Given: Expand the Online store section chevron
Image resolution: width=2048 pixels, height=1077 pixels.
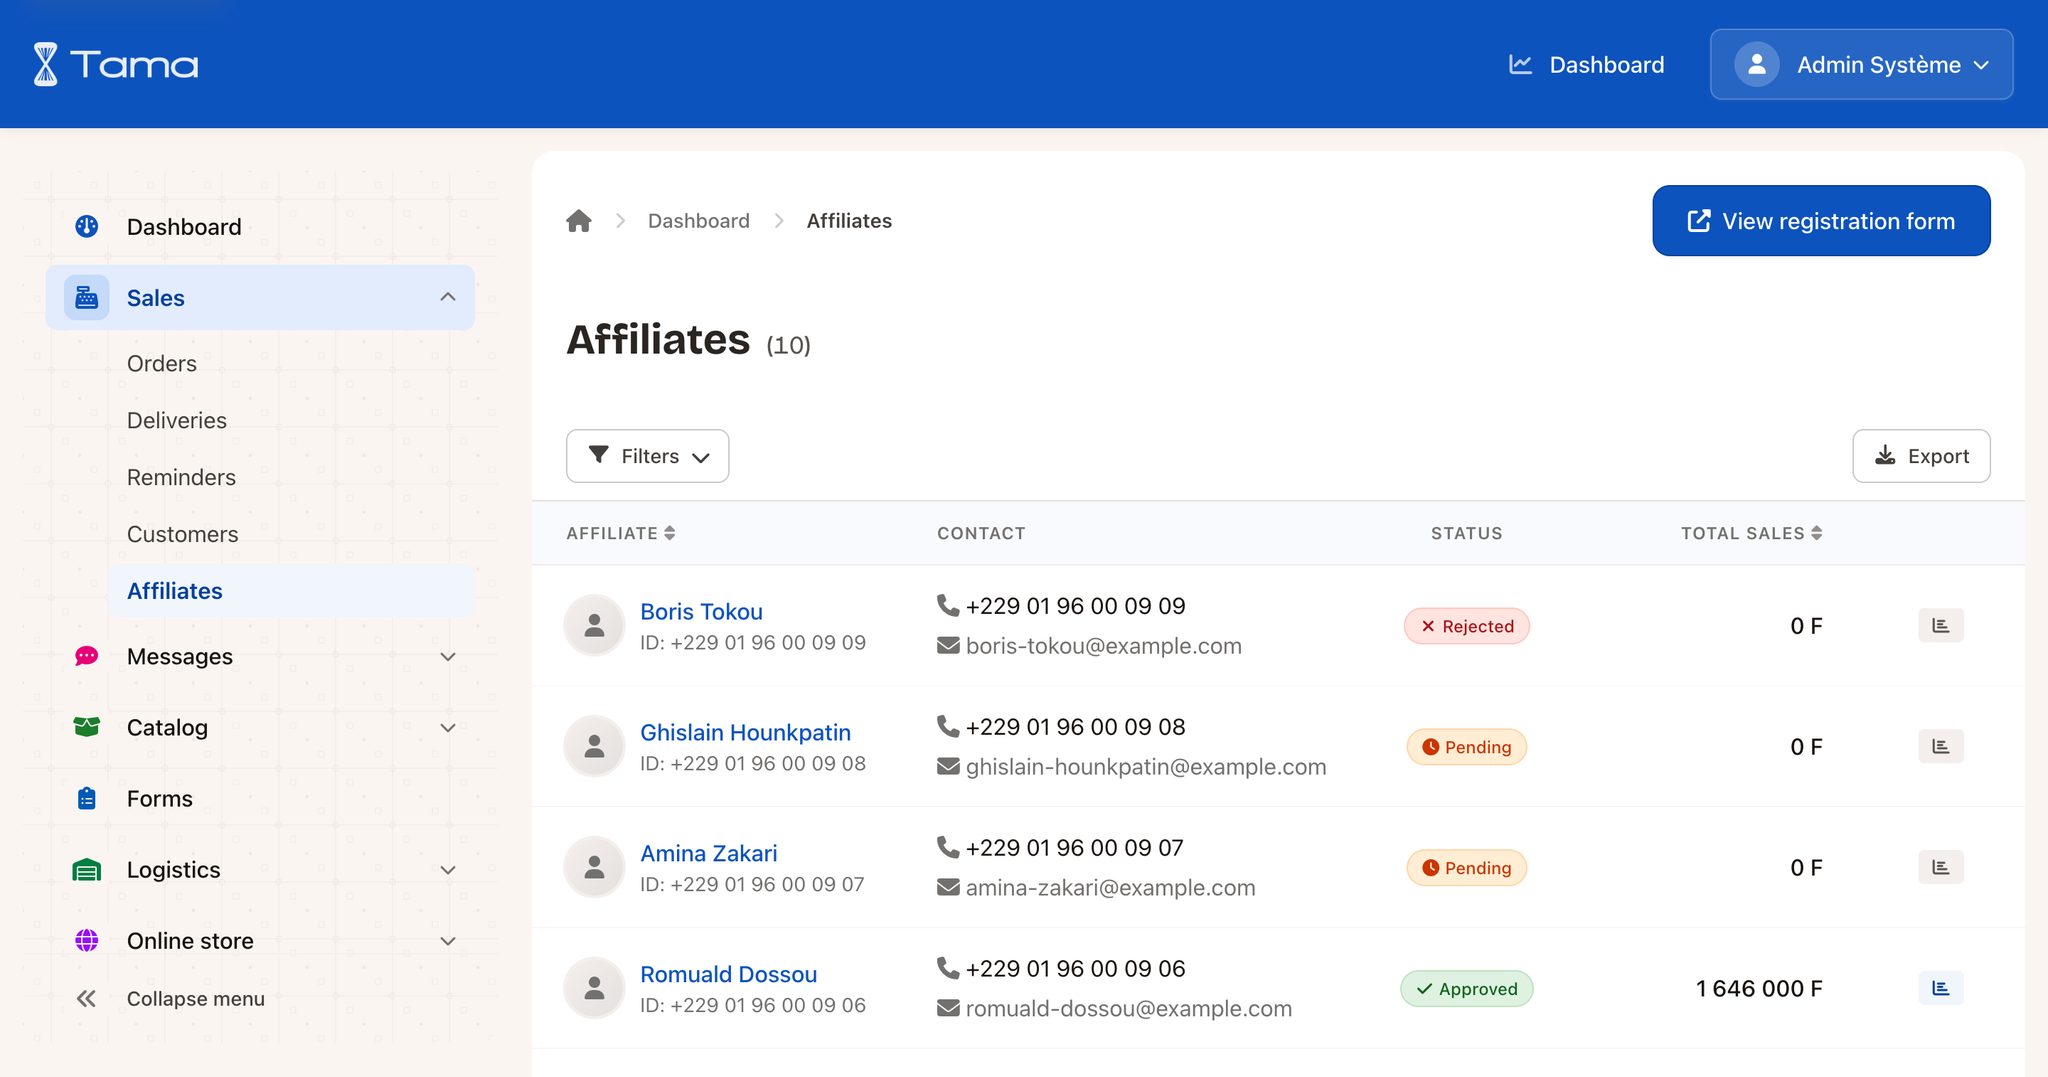Looking at the screenshot, I should point(448,941).
